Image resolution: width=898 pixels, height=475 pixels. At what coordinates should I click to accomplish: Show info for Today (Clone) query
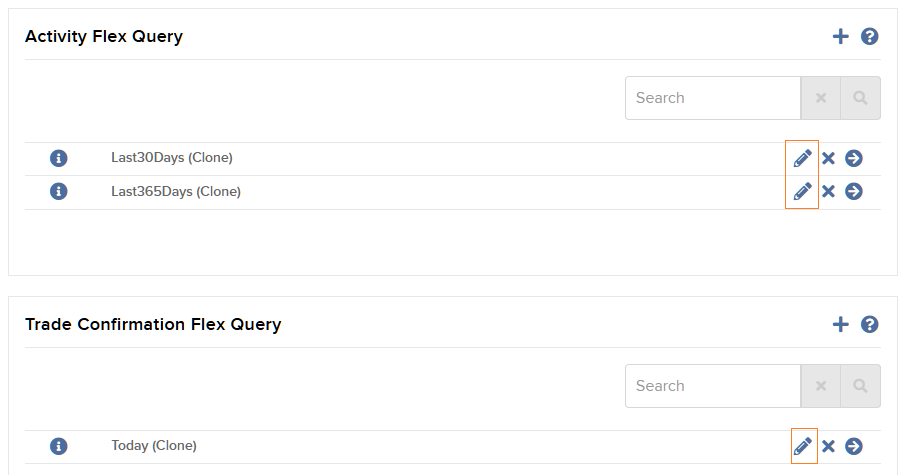(x=58, y=446)
